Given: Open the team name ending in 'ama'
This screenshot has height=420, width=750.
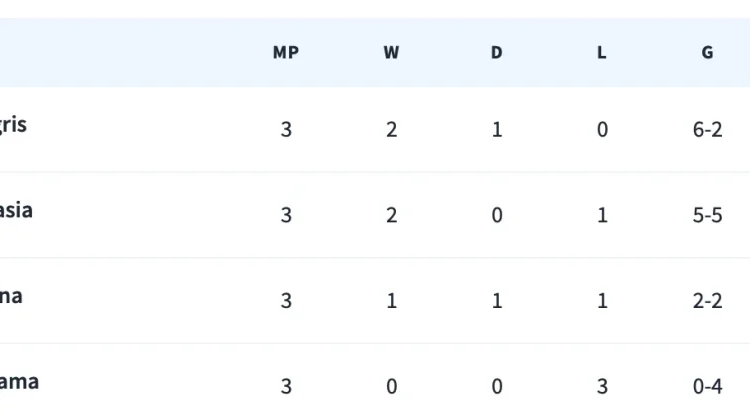Looking at the screenshot, I should point(19,382).
